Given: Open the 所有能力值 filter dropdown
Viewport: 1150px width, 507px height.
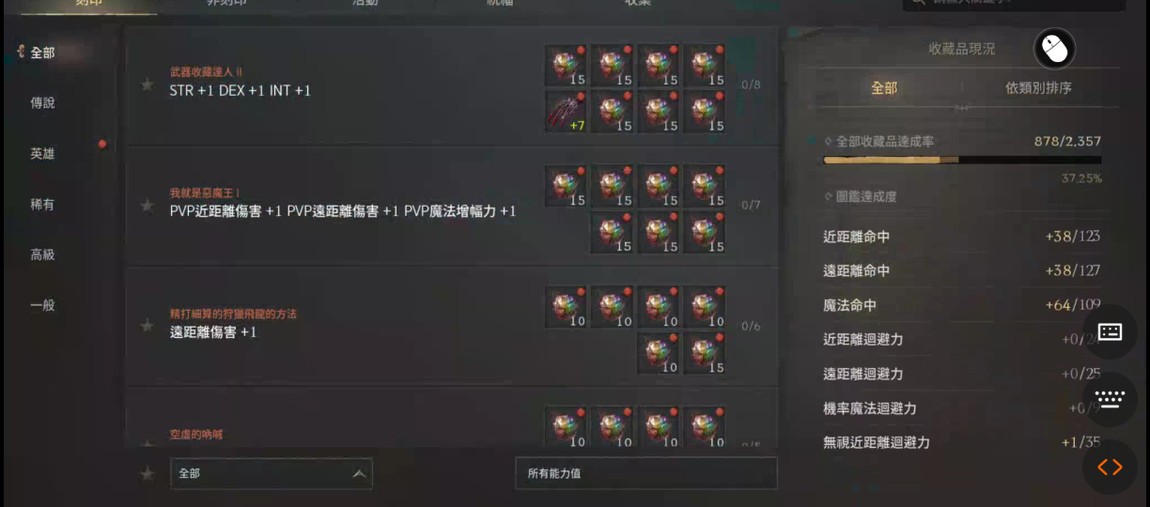Looking at the screenshot, I should point(646,474).
